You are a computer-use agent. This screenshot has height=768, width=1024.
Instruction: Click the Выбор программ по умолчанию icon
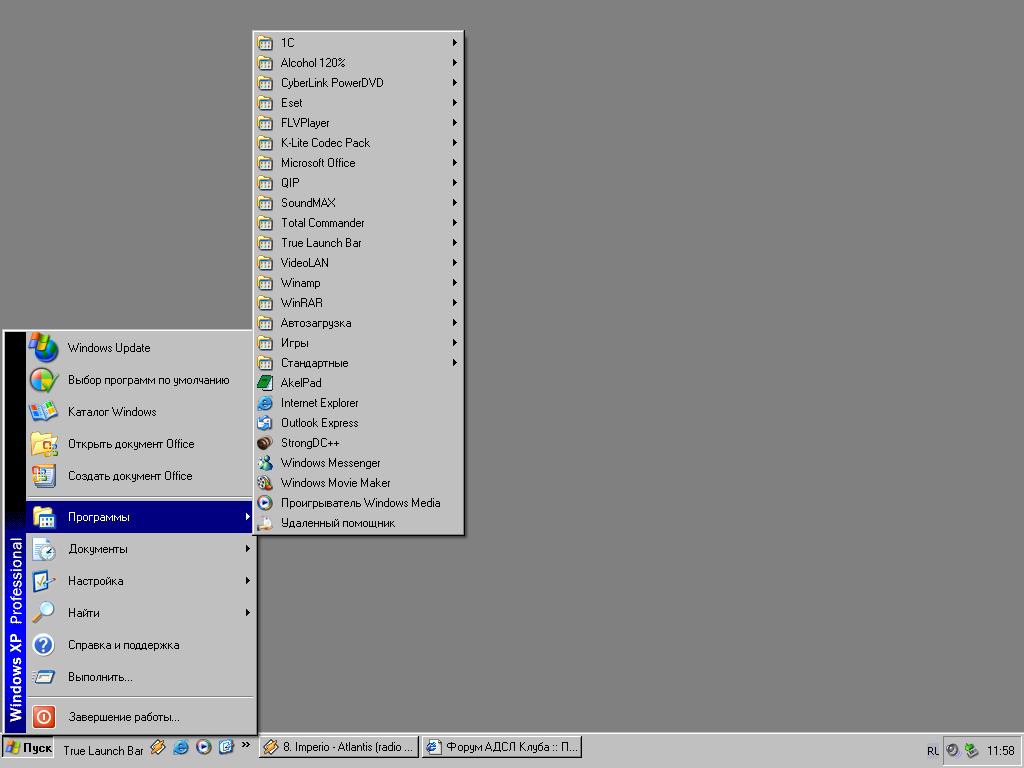click(43, 379)
